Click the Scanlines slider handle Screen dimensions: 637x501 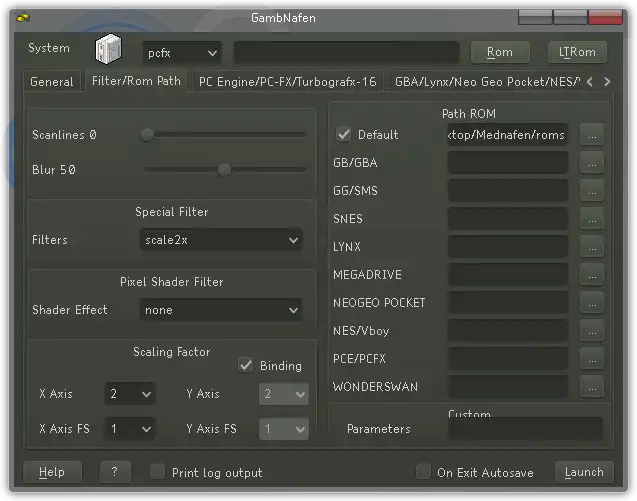147,134
